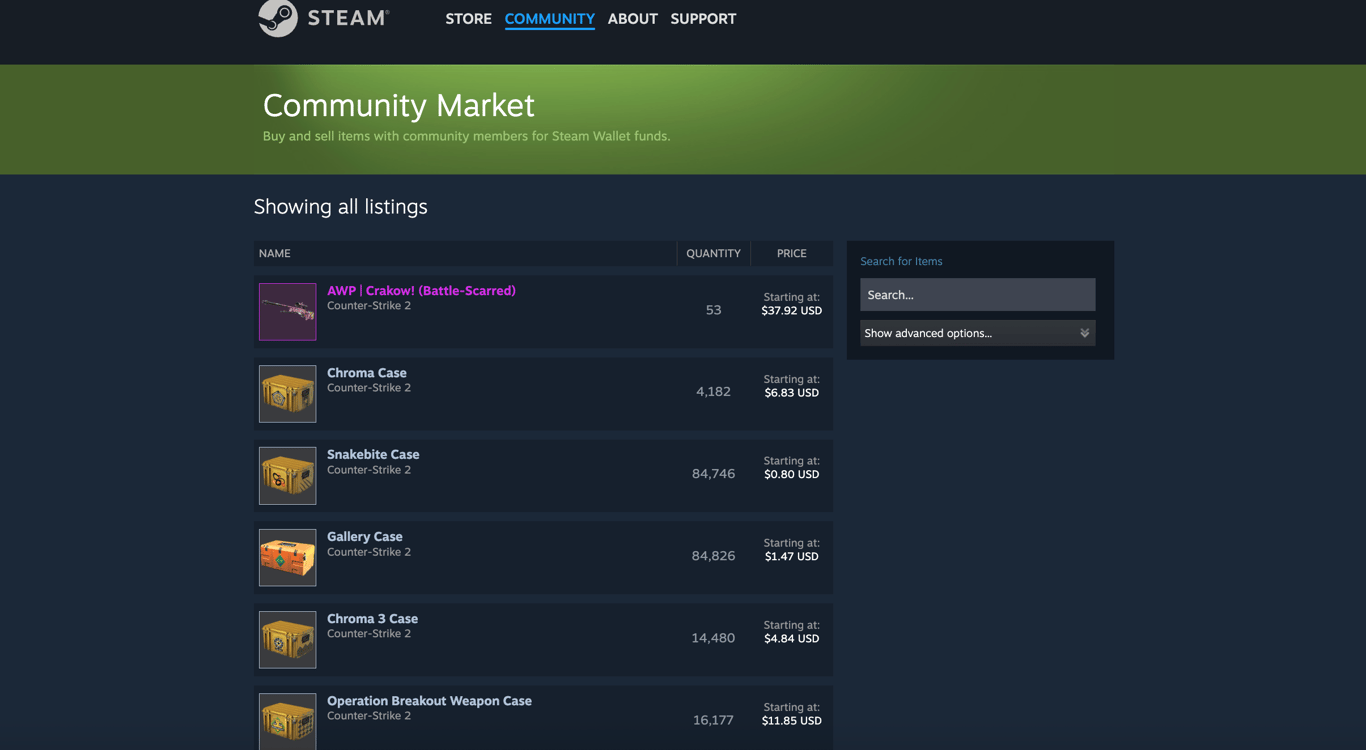Expand the advanced options chevron arrow

coord(1084,333)
